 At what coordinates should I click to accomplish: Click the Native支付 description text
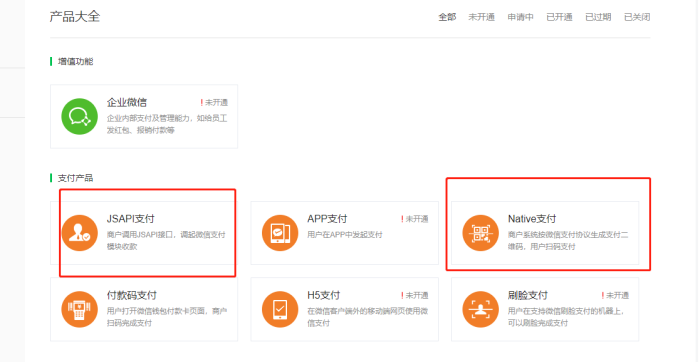(x=568, y=241)
